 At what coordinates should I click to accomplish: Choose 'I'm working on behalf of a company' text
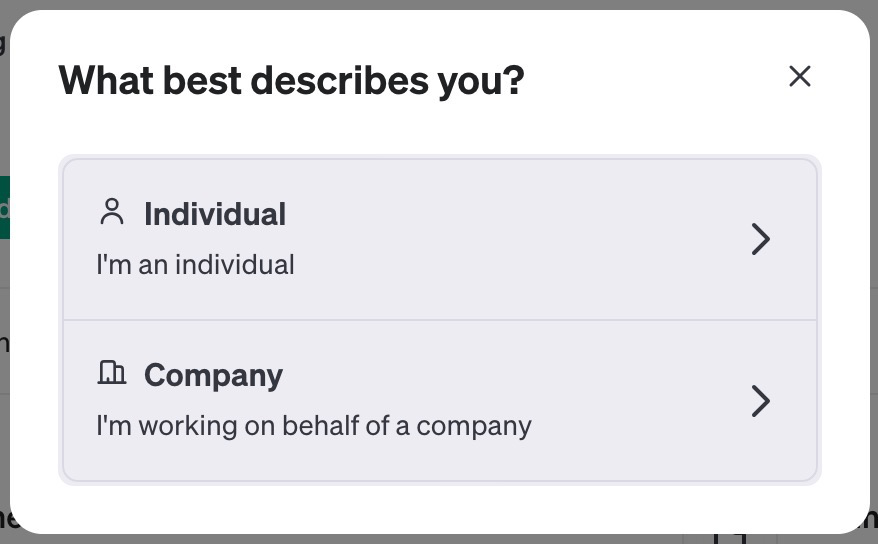tap(314, 426)
